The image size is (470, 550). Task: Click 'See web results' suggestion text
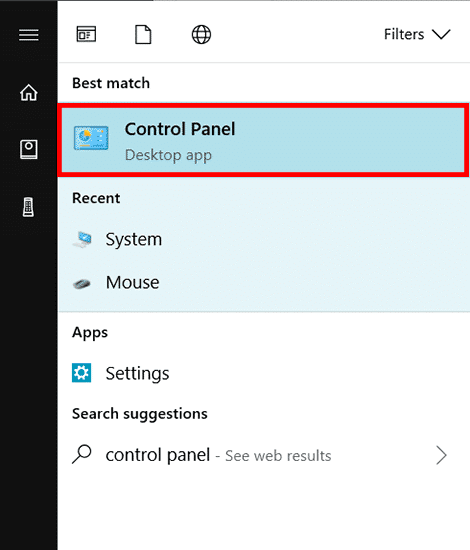point(278,456)
